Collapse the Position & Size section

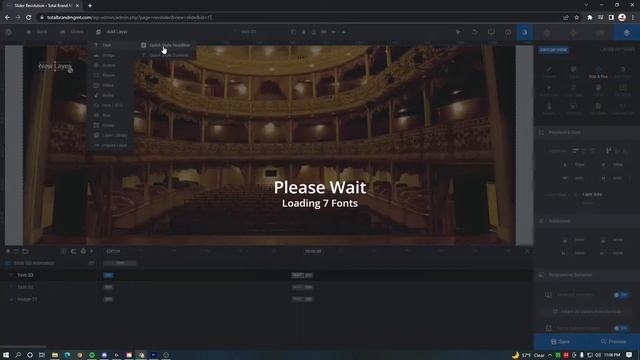587,132
